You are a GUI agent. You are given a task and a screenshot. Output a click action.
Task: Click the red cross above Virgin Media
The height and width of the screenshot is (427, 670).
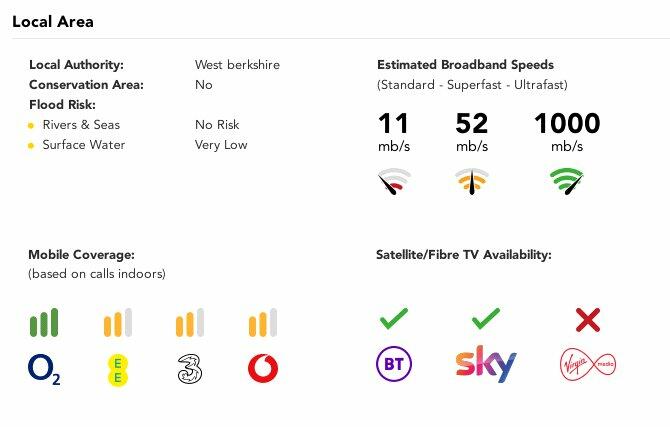click(588, 320)
